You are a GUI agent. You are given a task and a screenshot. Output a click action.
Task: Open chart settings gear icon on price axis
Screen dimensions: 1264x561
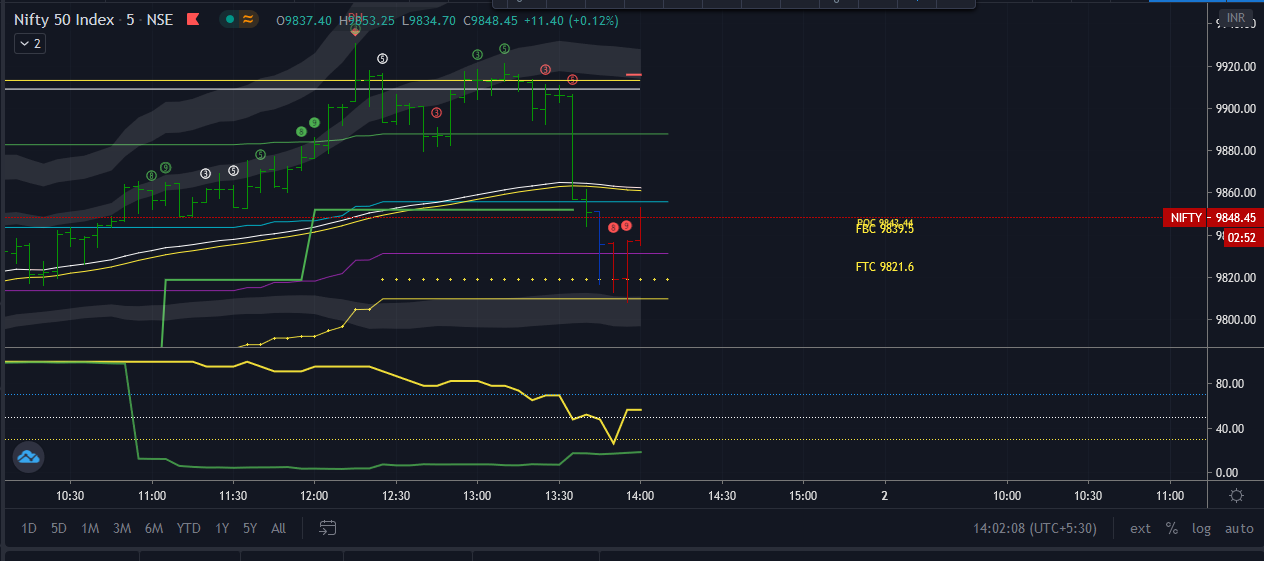[x=1237, y=496]
